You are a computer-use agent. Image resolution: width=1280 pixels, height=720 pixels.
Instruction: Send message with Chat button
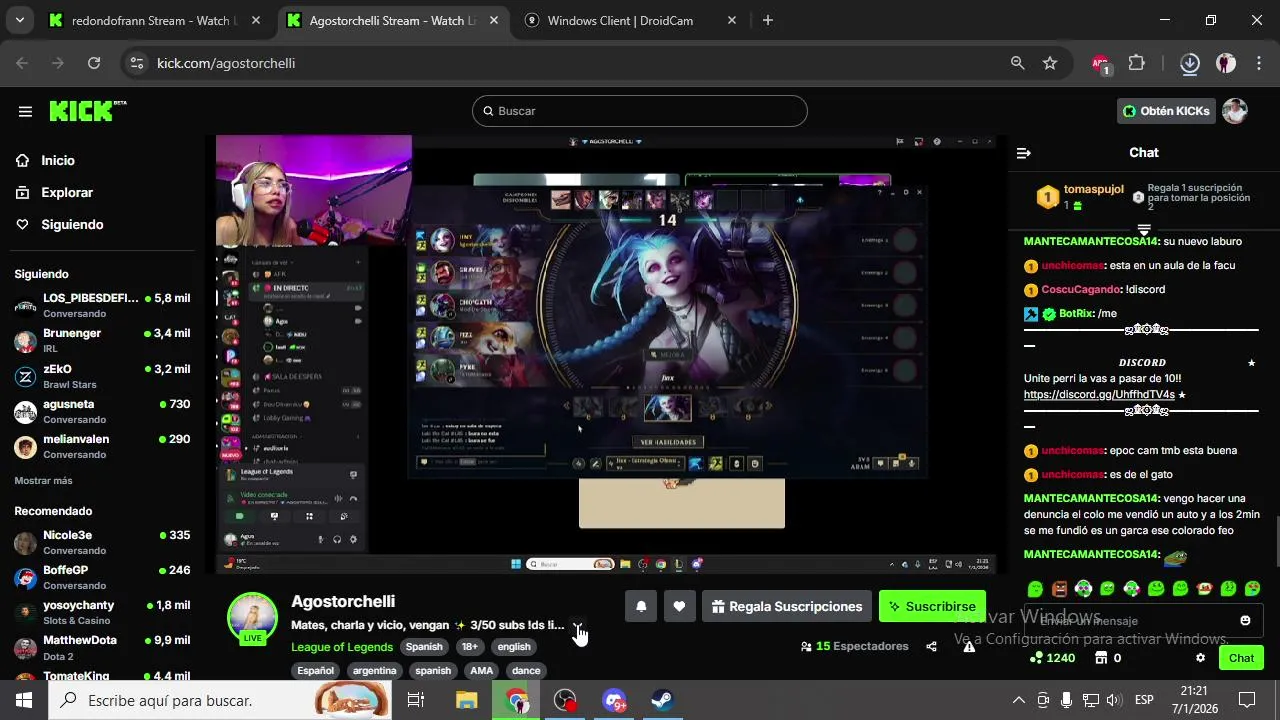click(x=1241, y=658)
